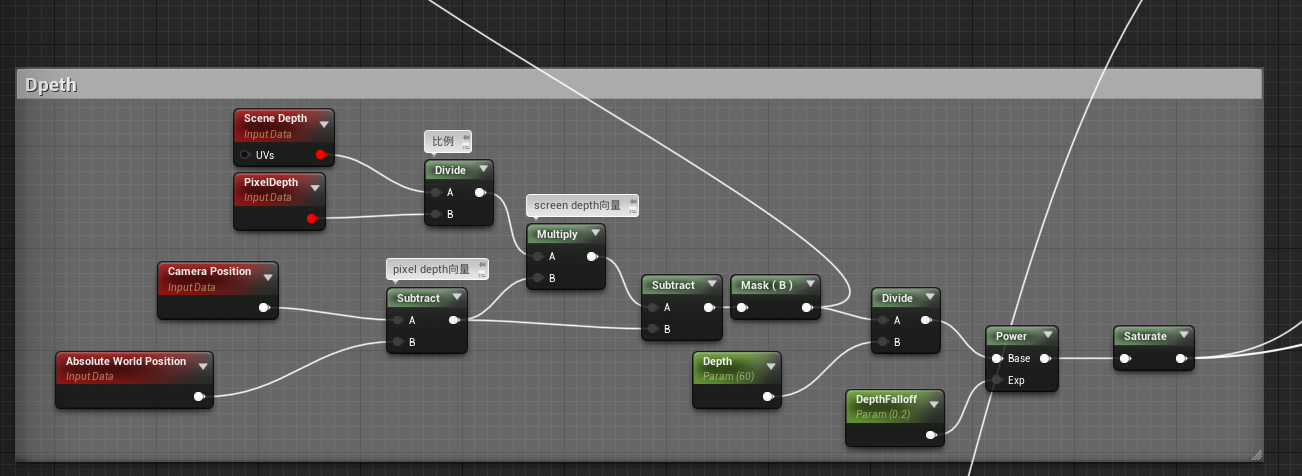Select the Dpeth comment box header
The height and width of the screenshot is (476, 1302).
pyautogui.click(x=640, y=85)
